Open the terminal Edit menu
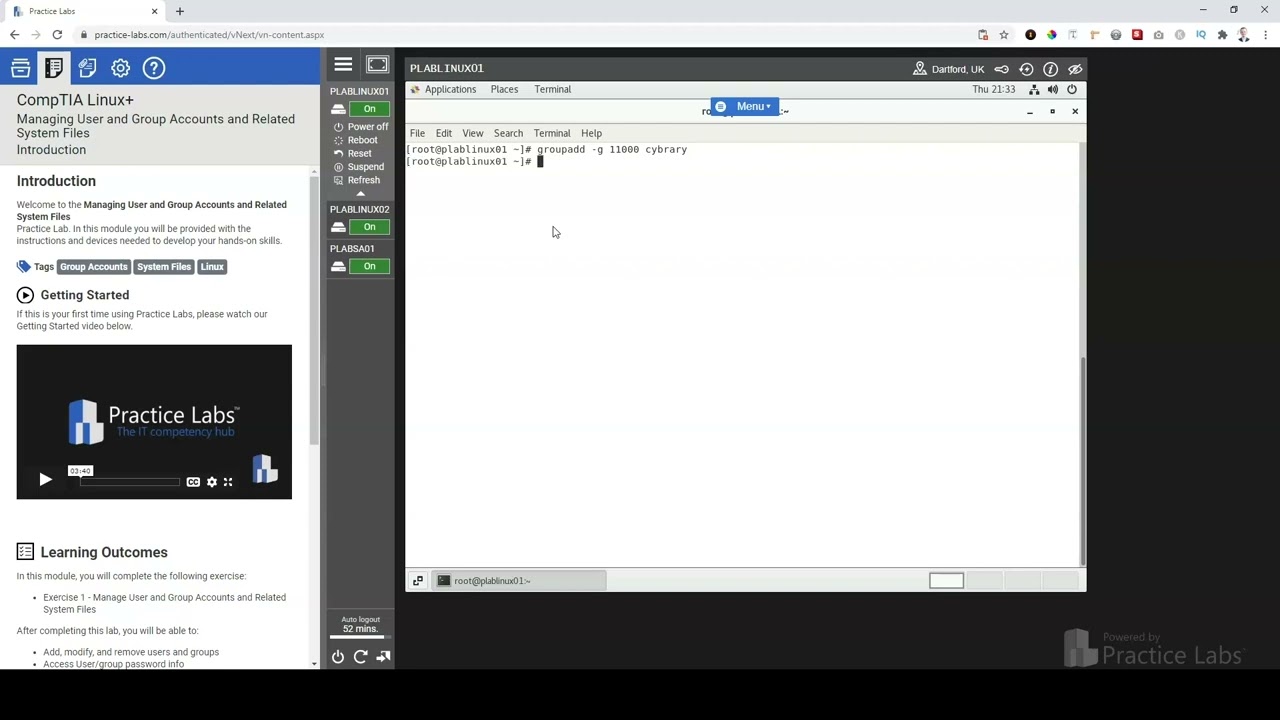 pyautogui.click(x=443, y=133)
